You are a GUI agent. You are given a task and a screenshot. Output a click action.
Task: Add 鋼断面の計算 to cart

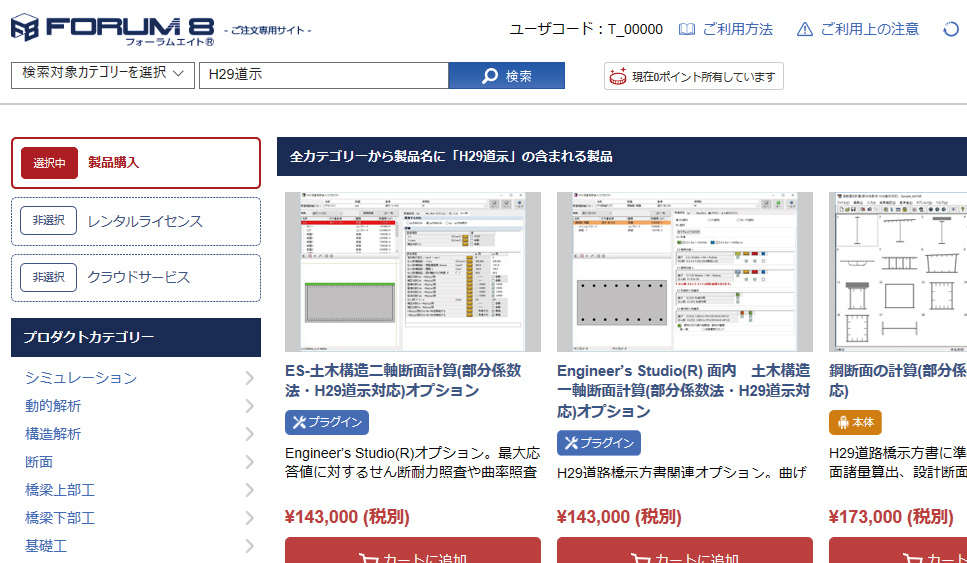(x=898, y=550)
